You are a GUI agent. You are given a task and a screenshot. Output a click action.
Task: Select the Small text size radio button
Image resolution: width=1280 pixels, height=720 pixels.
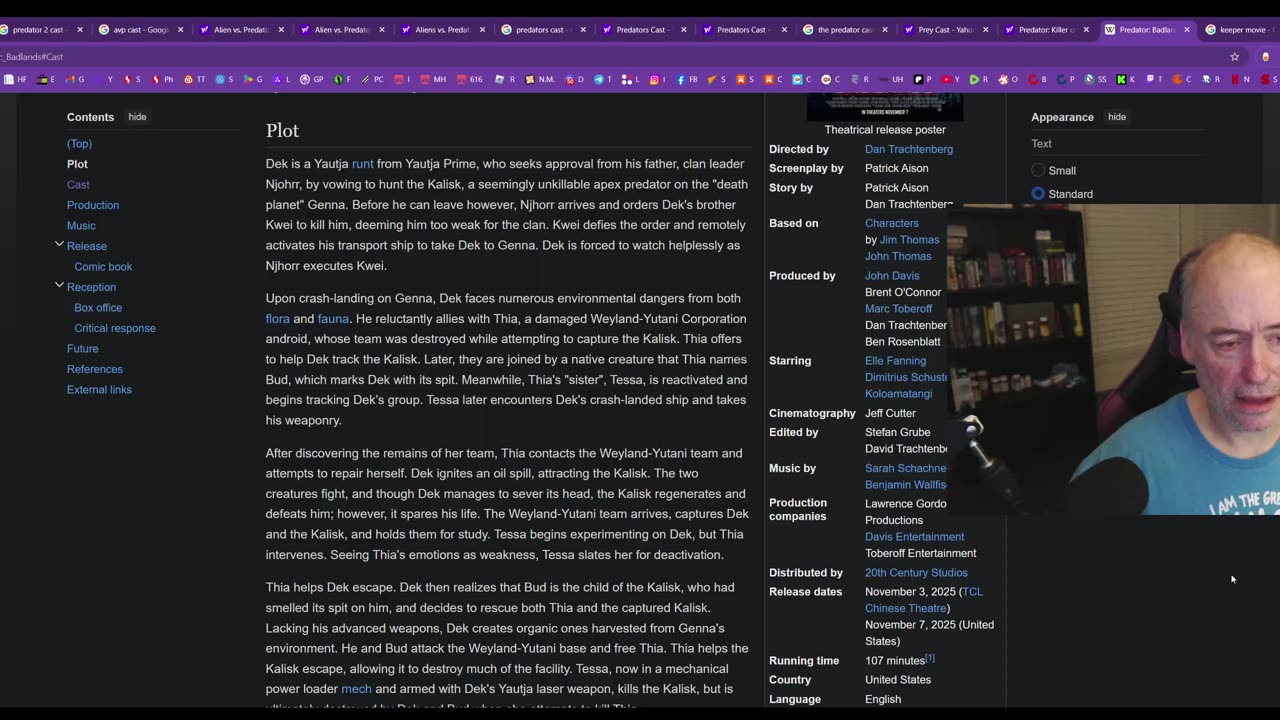coord(1038,171)
